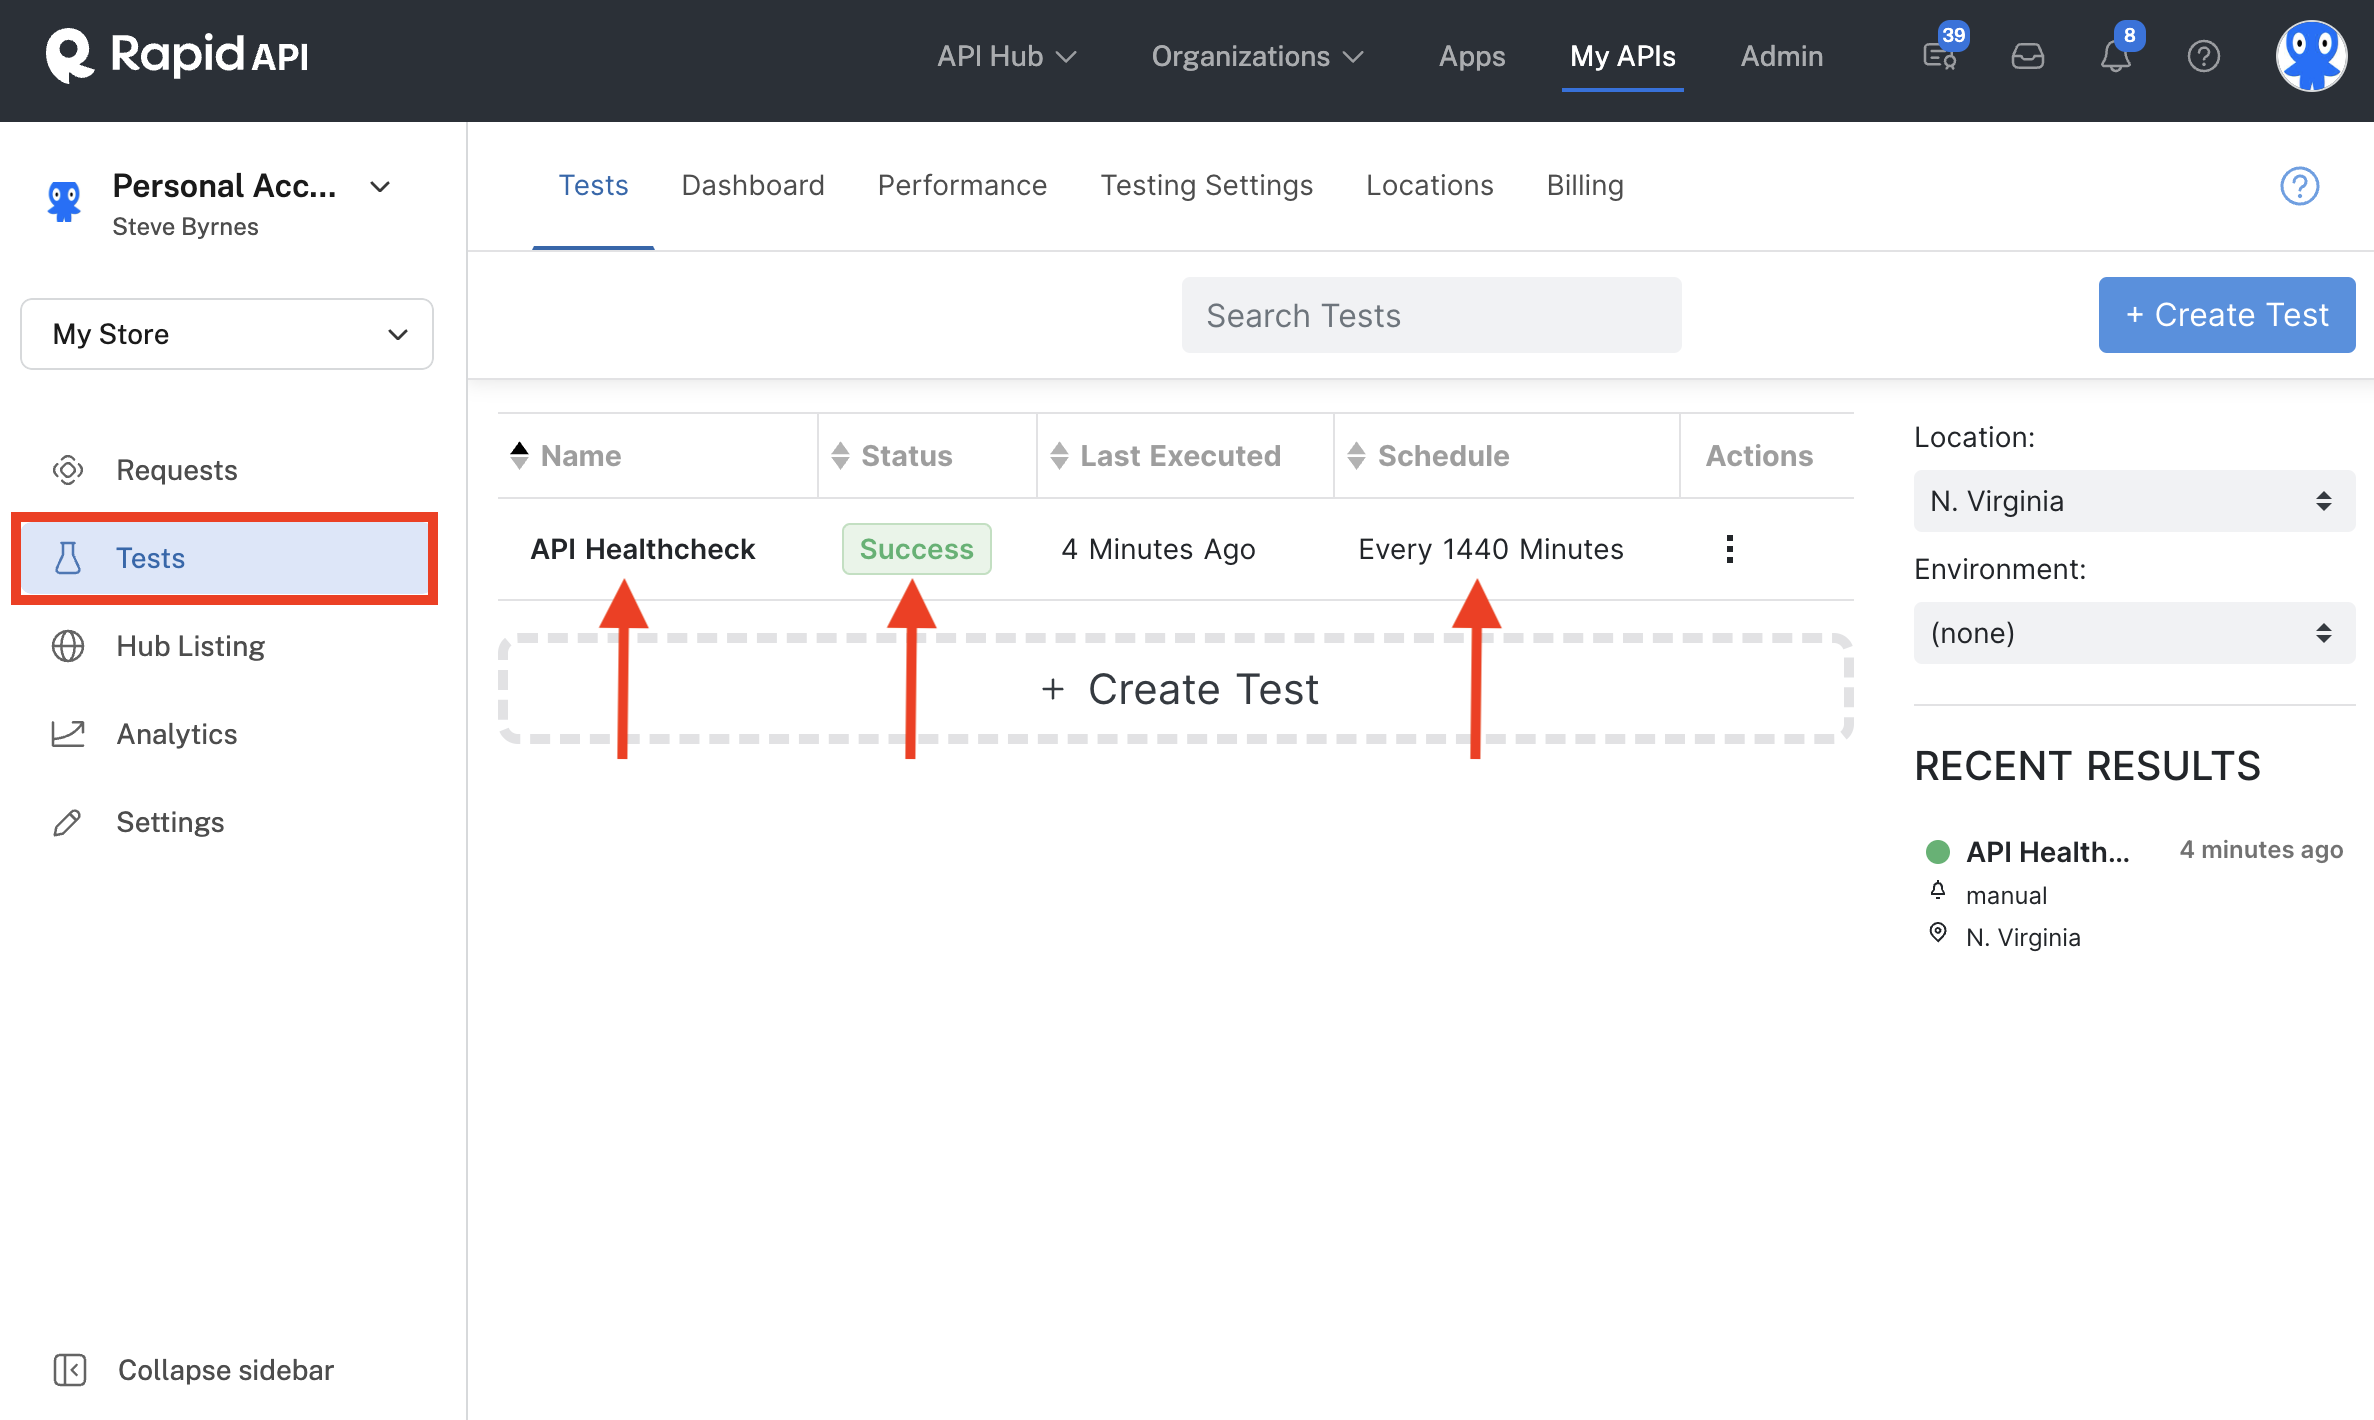Open the My Store API selector dropdown
Viewport: 2374px width, 1420px height.
click(227, 334)
